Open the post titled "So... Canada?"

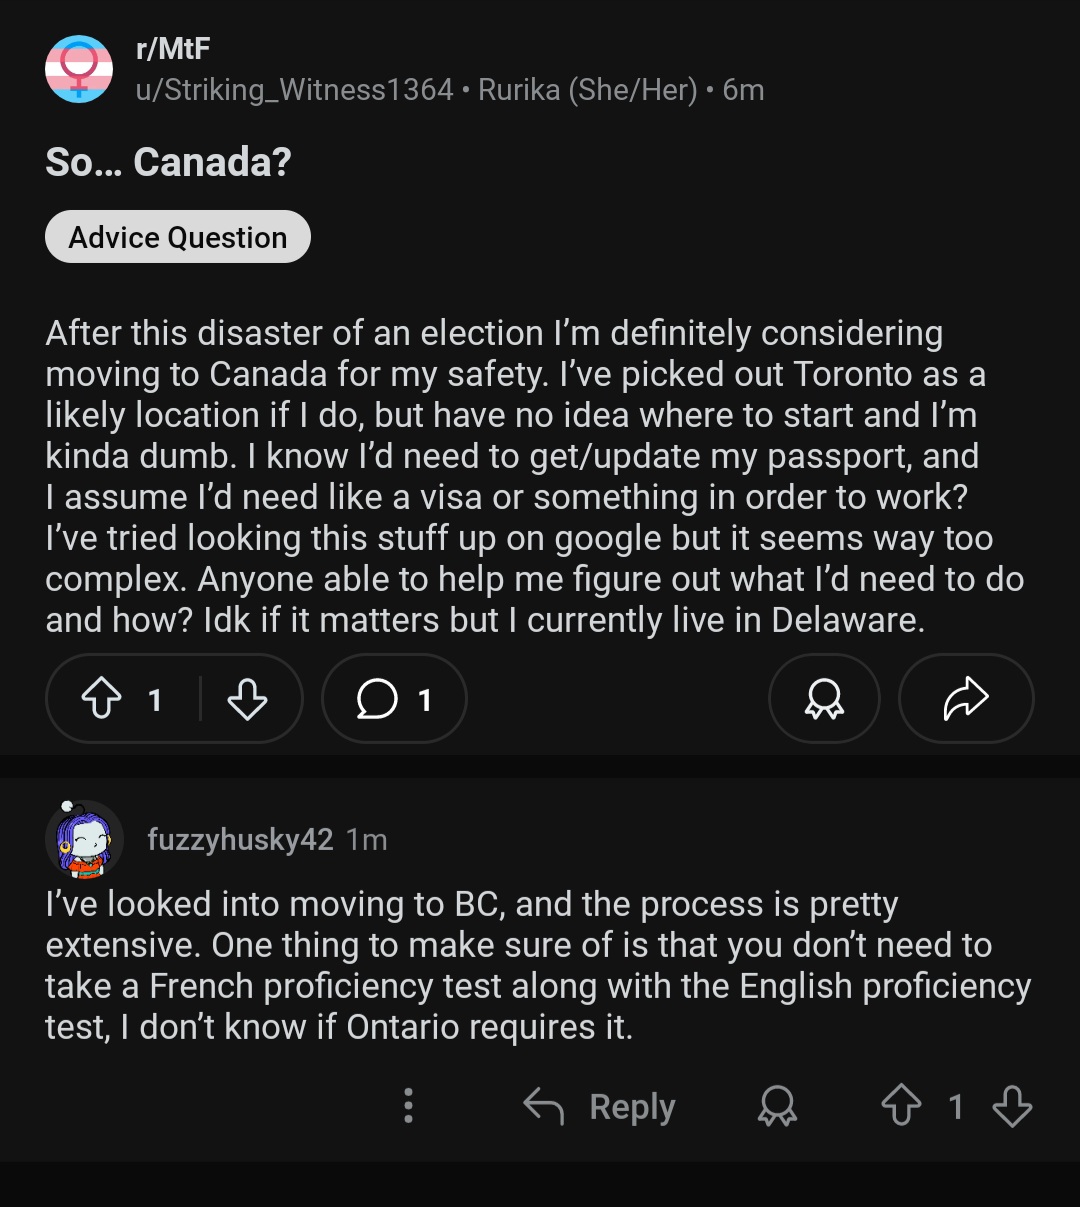(168, 162)
